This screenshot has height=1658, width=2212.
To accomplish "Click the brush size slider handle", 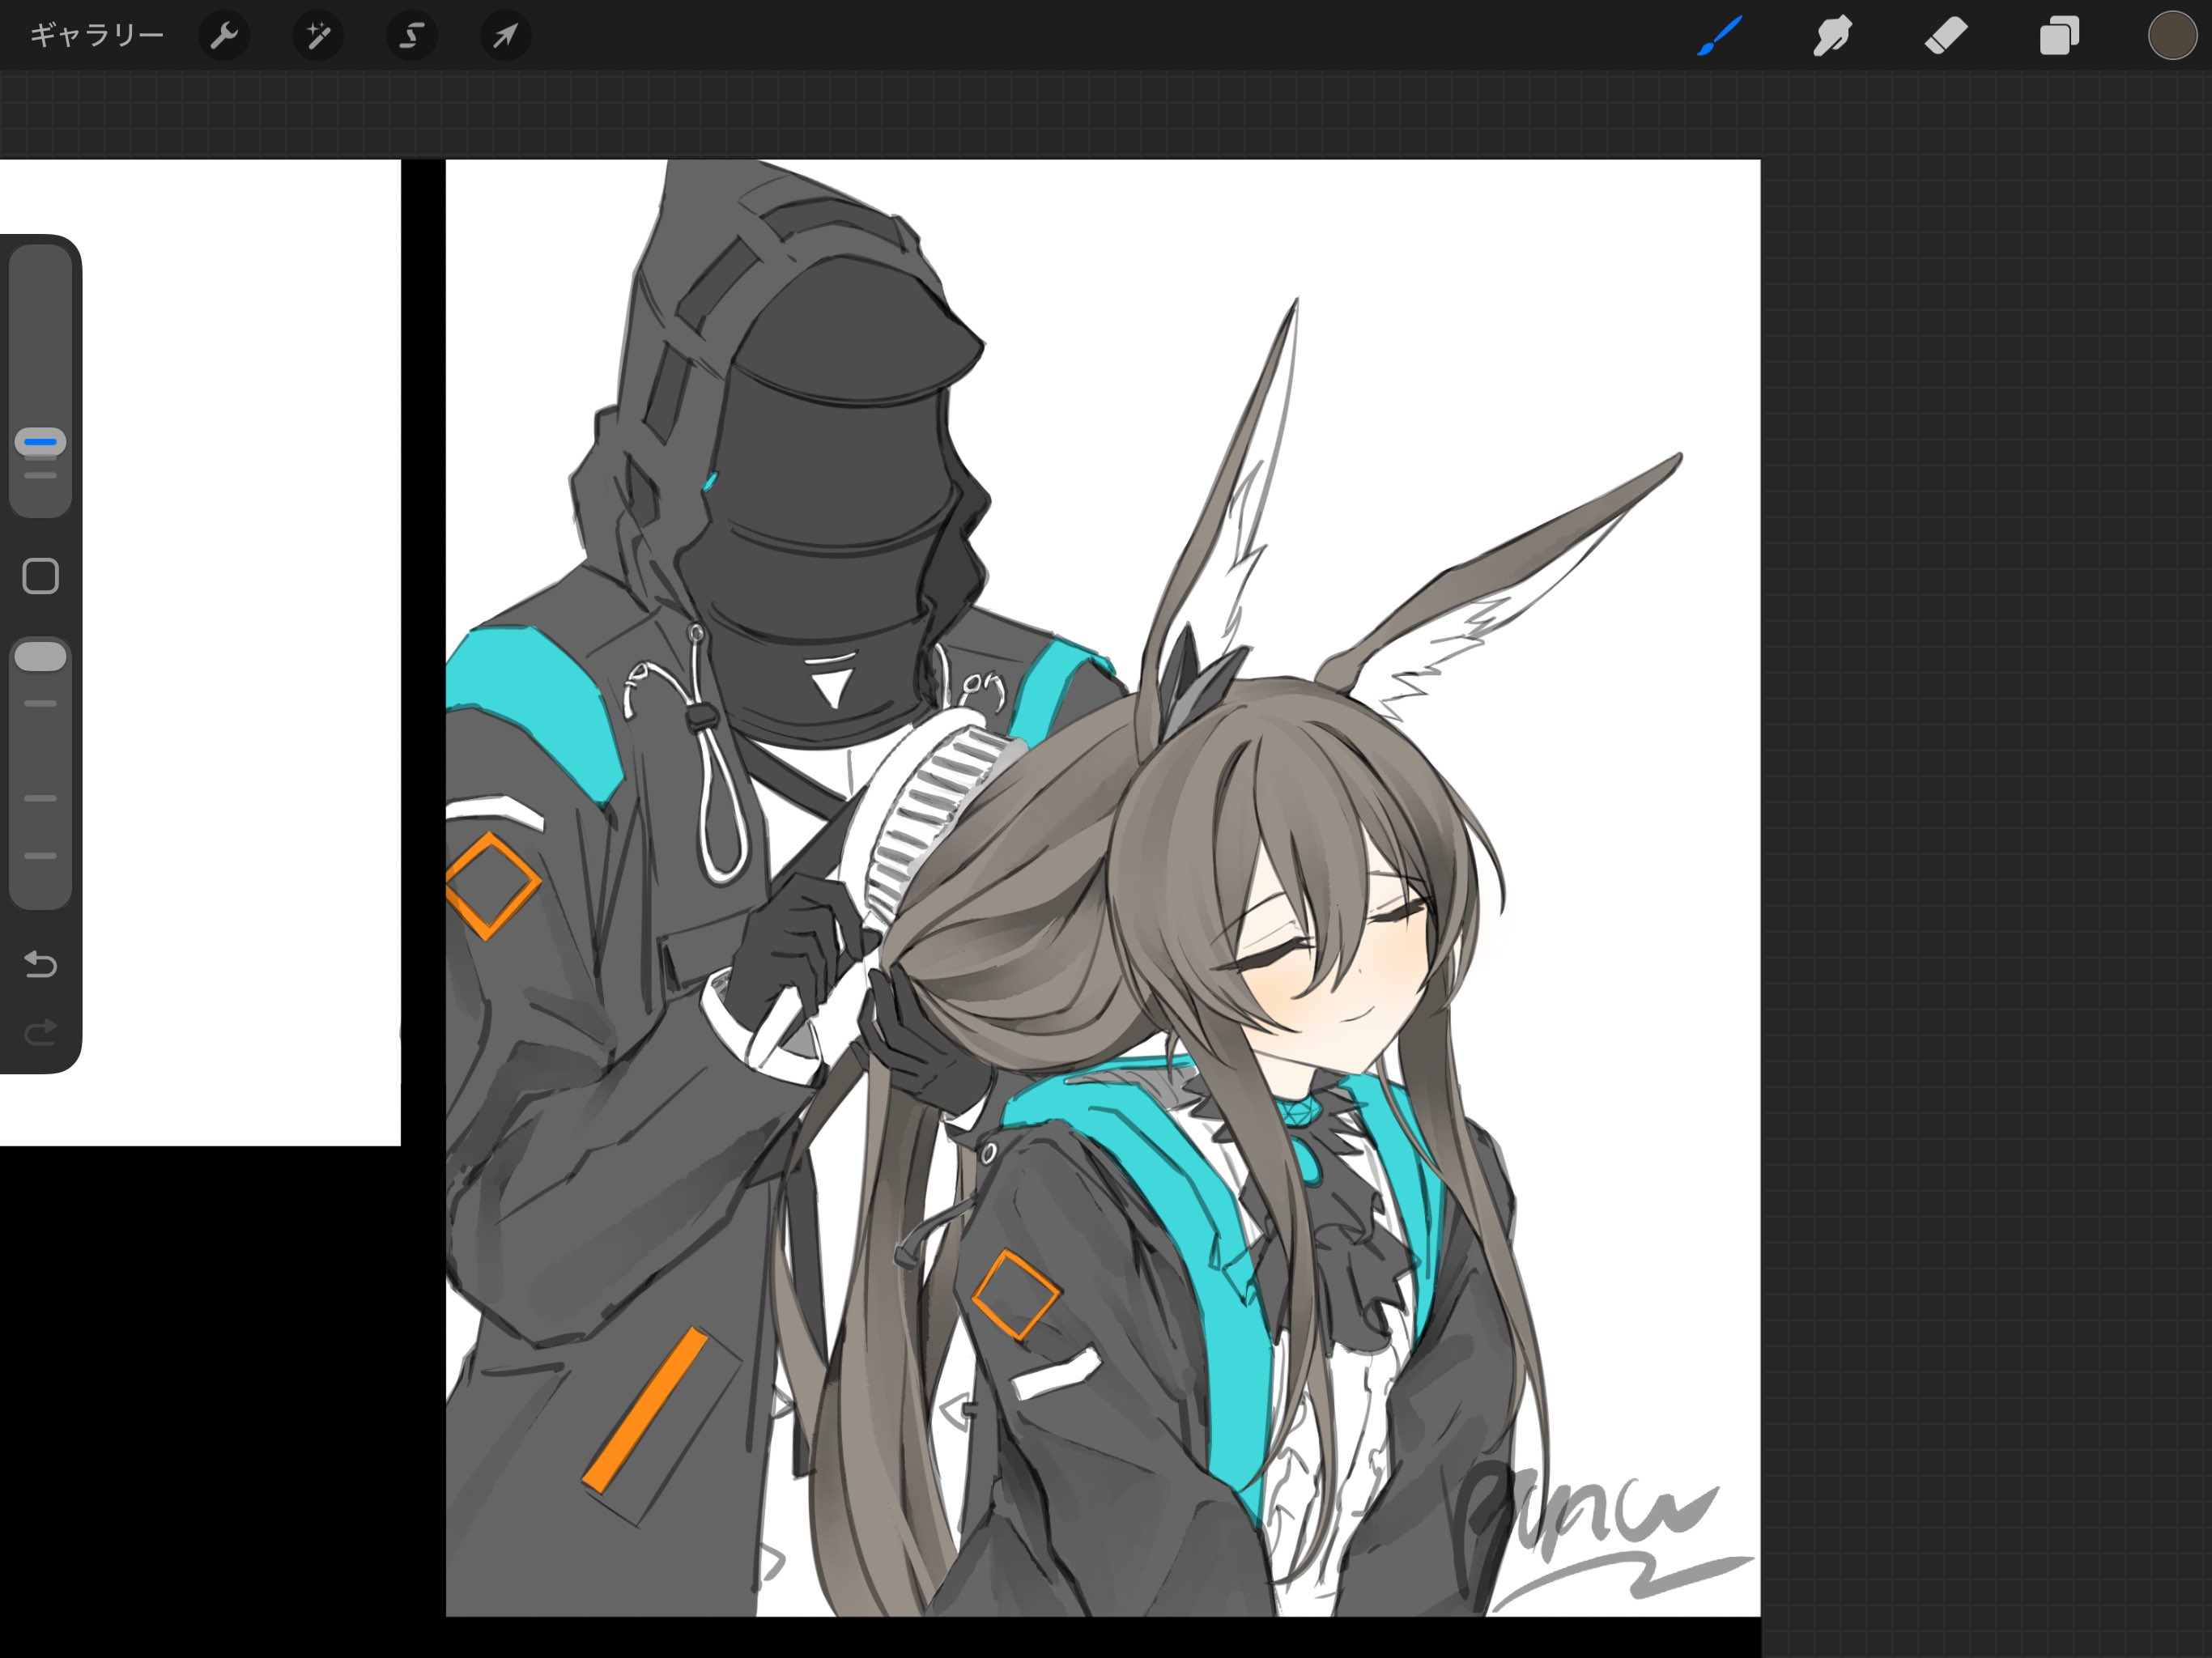I will click(x=40, y=441).
